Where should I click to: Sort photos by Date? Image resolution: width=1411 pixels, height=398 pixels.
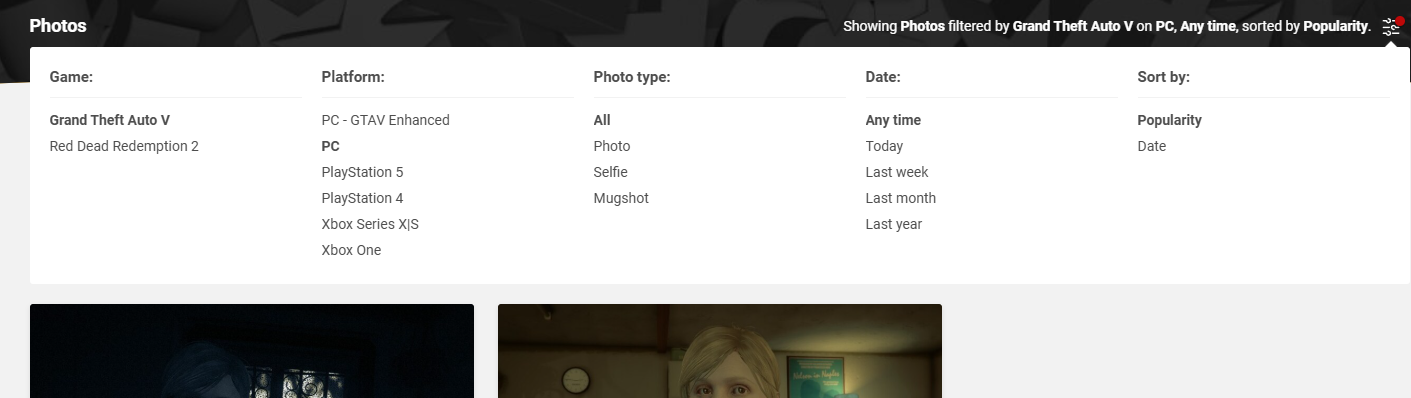point(1152,146)
